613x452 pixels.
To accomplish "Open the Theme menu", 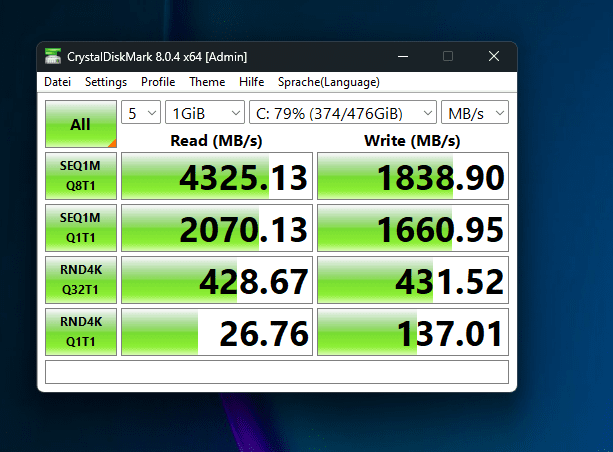I will tap(207, 82).
